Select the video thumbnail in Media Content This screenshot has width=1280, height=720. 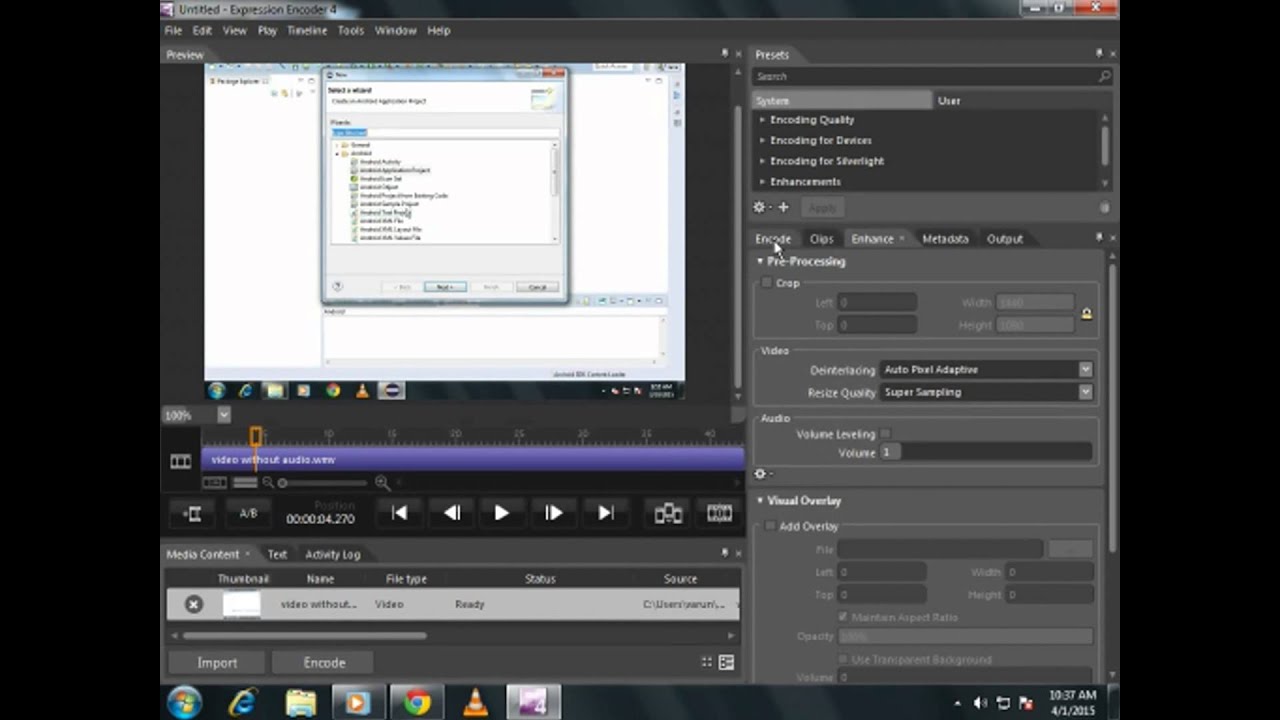[x=241, y=604]
